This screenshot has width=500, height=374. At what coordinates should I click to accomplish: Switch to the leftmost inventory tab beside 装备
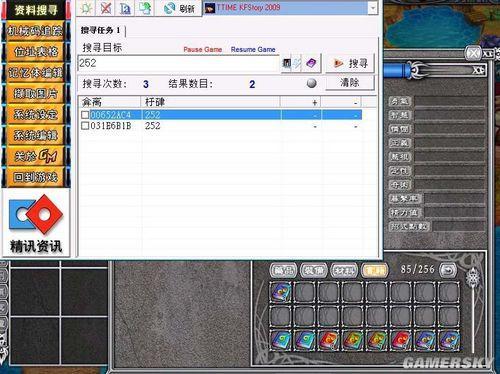click(283, 270)
